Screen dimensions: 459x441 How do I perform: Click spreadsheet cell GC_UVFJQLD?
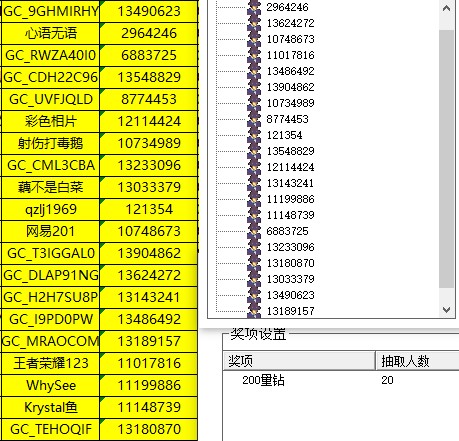point(50,99)
